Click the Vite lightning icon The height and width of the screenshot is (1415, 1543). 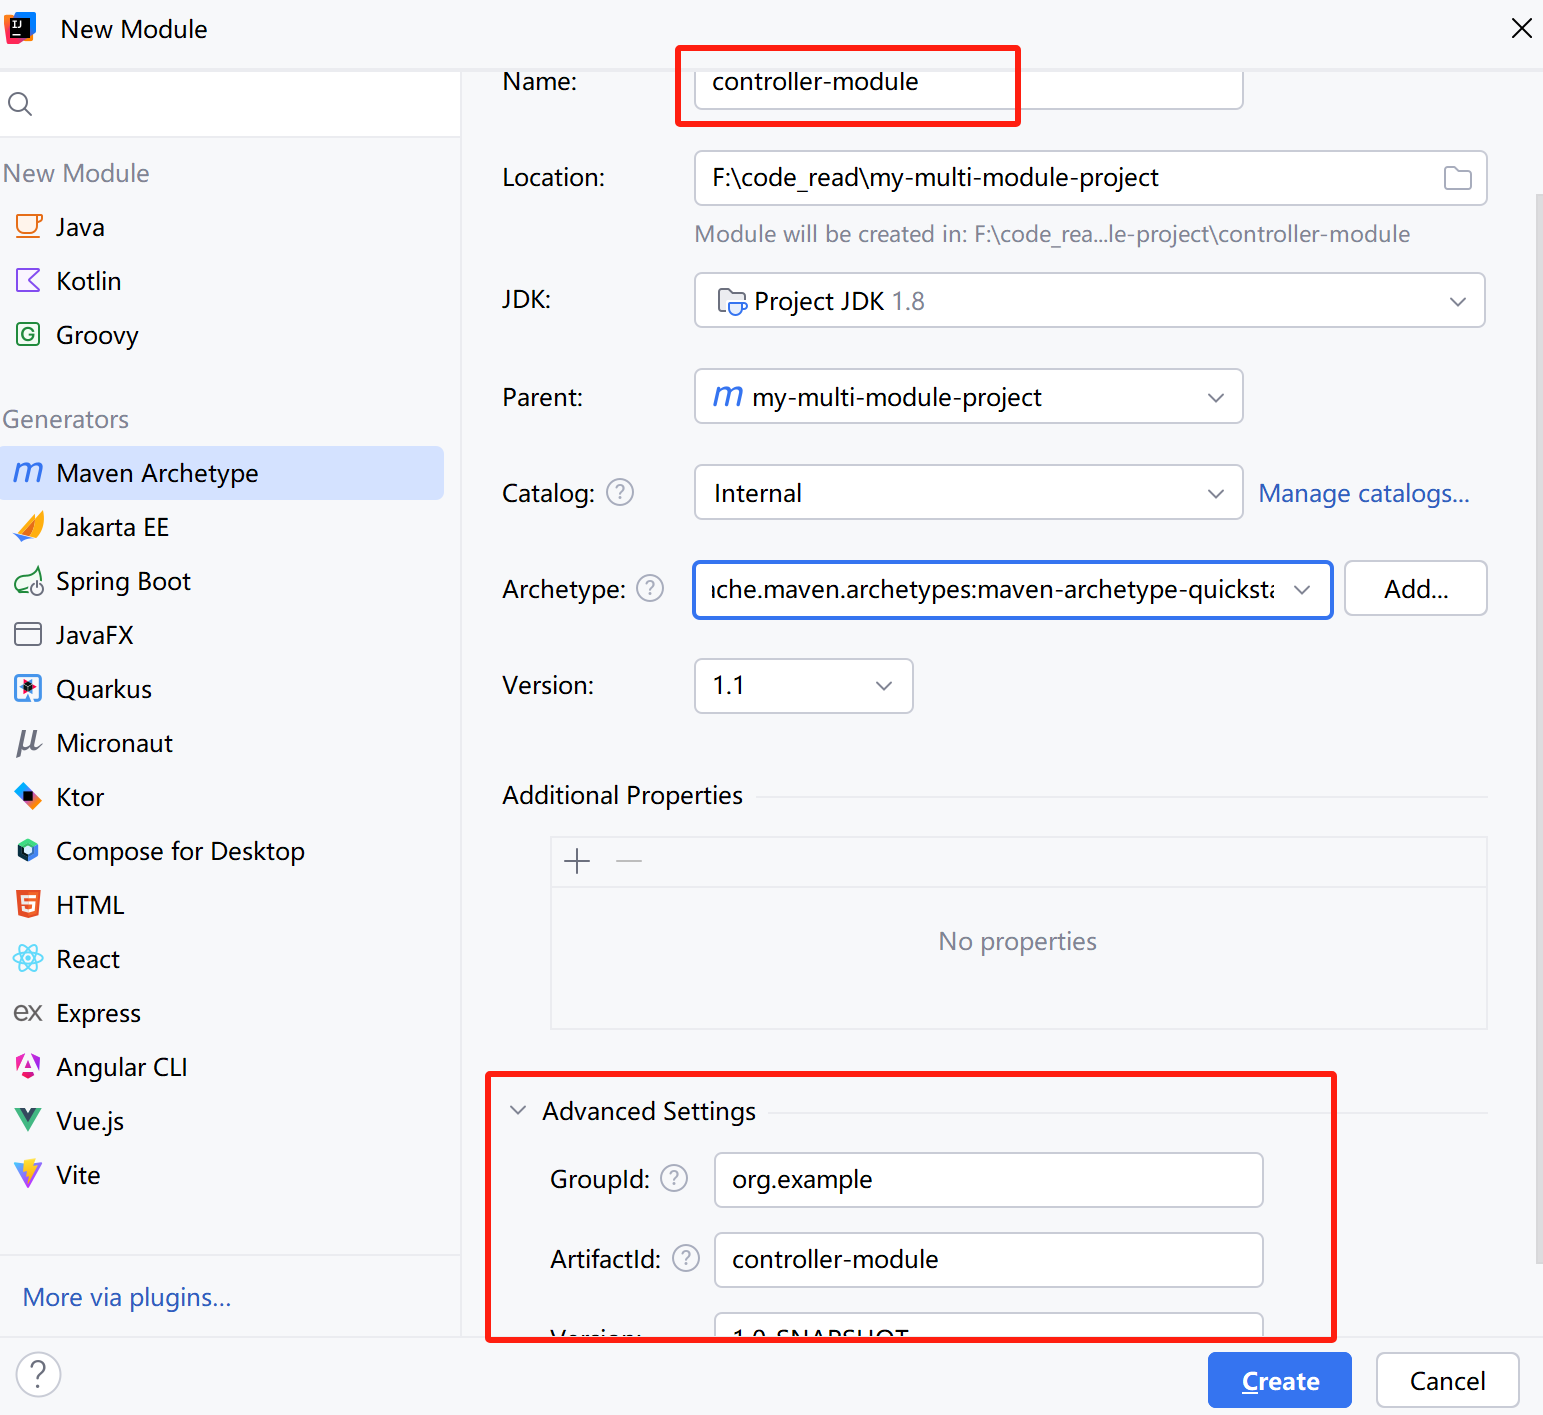tap(29, 1174)
